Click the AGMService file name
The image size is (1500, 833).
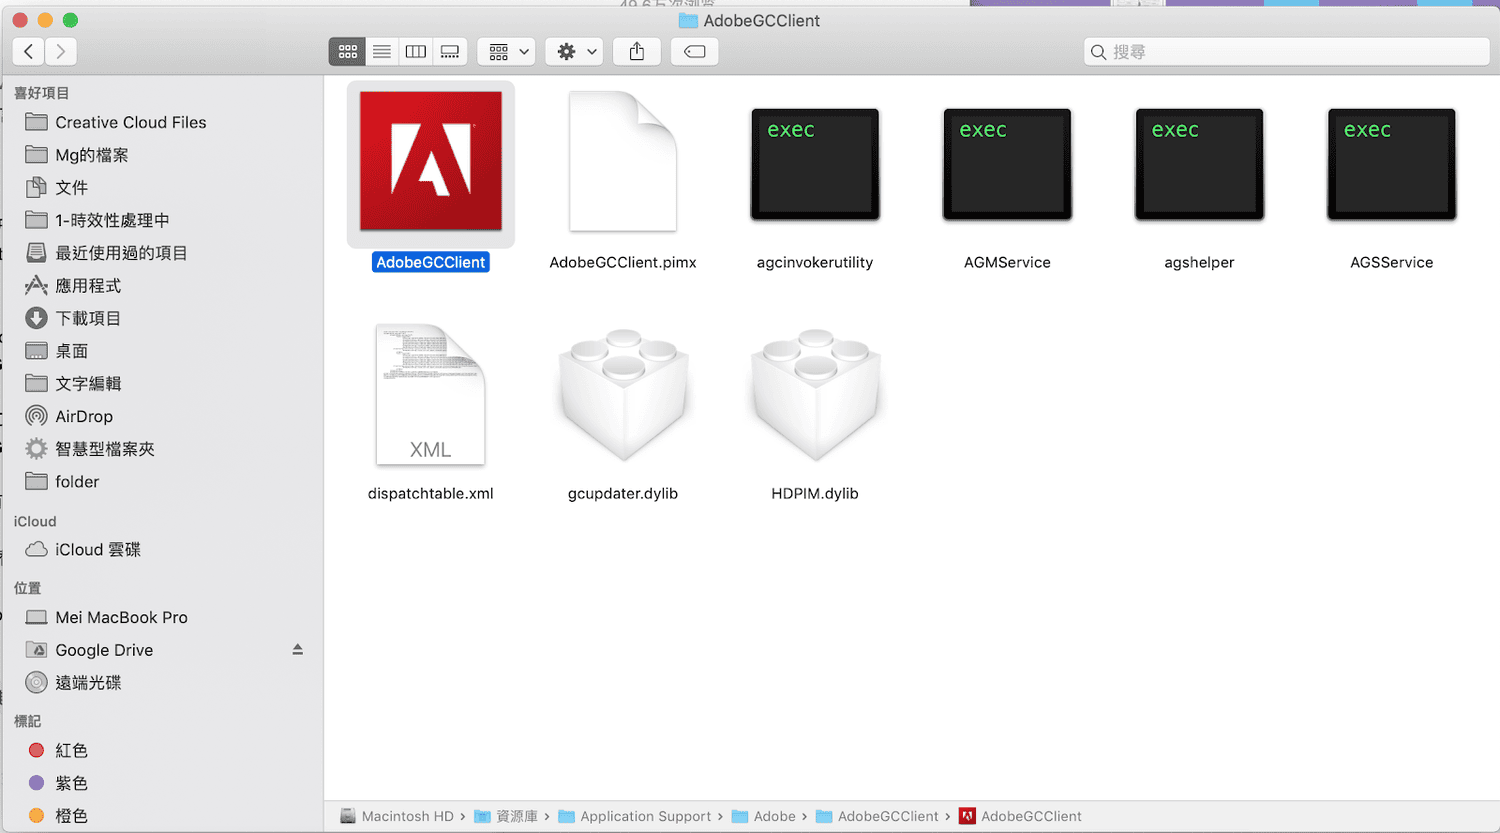click(x=1007, y=262)
